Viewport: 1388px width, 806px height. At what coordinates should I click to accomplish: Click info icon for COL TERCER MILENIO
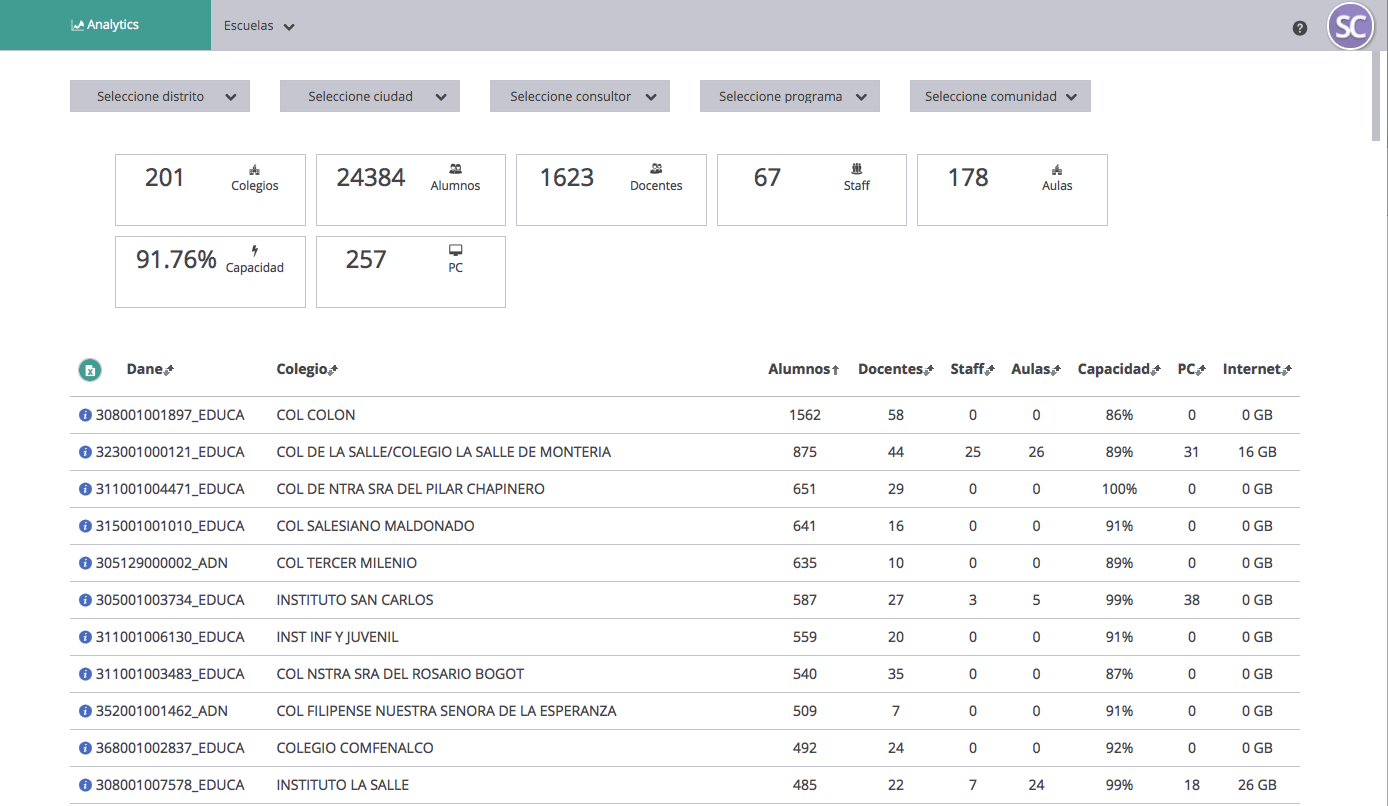point(85,563)
